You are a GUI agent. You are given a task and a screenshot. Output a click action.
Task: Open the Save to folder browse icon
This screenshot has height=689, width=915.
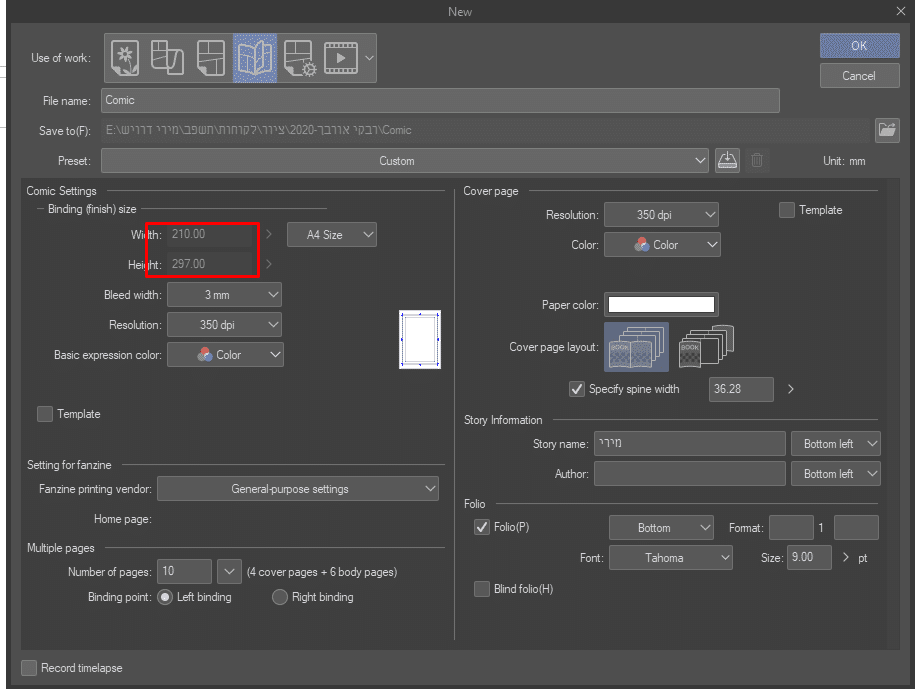(886, 130)
